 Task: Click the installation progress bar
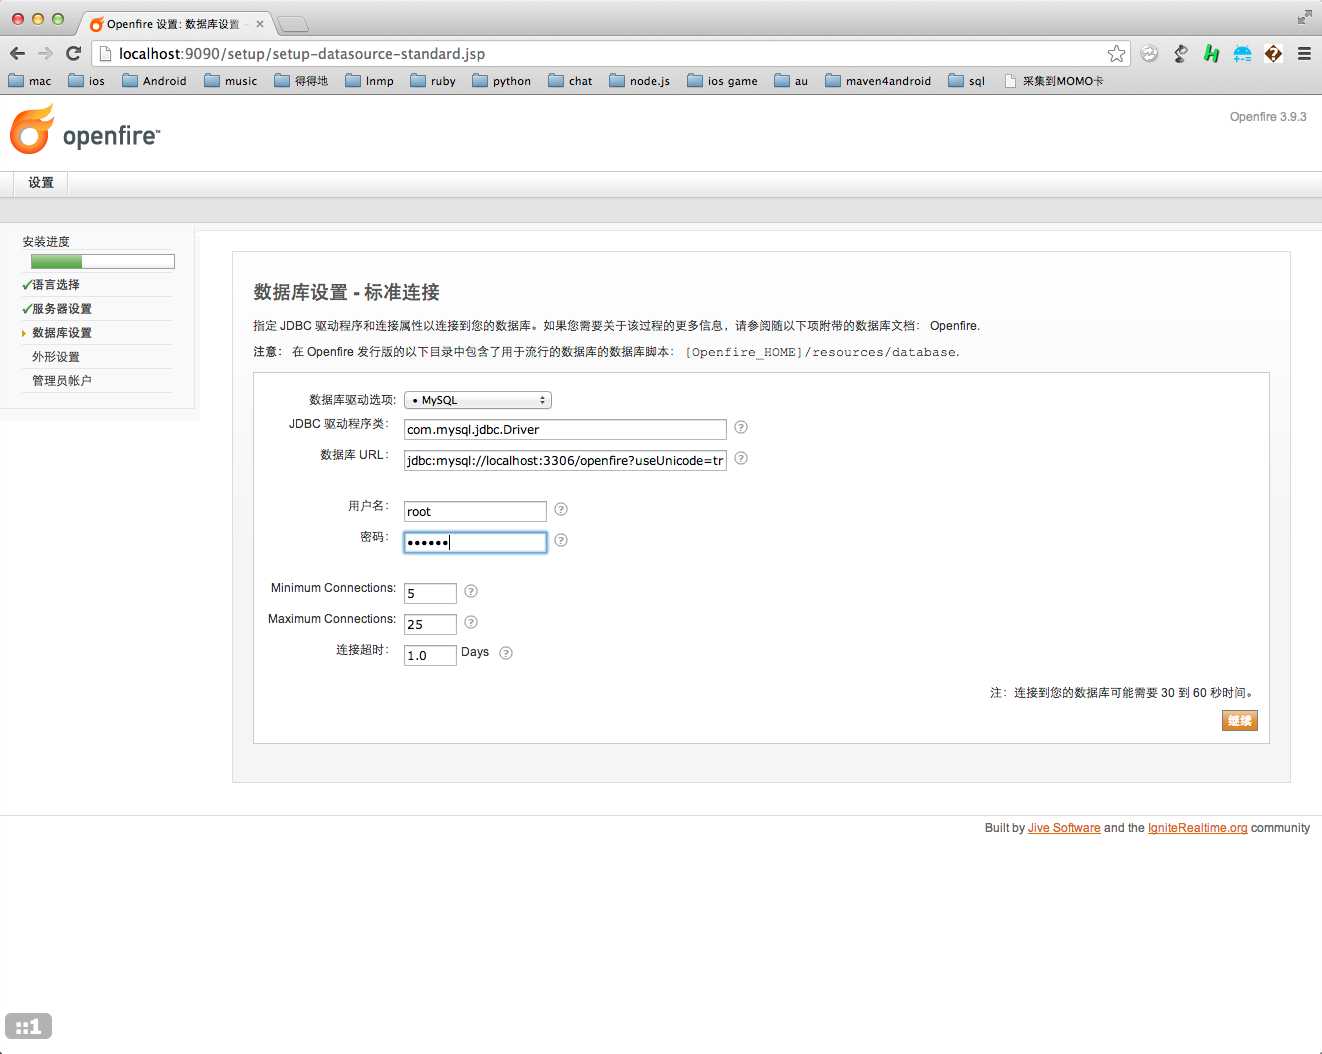pos(103,262)
